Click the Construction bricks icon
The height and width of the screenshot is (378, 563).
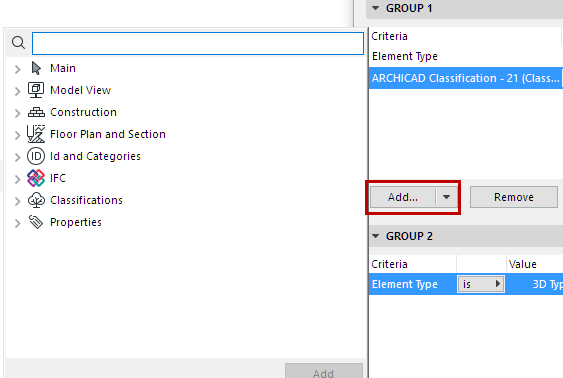coord(36,112)
